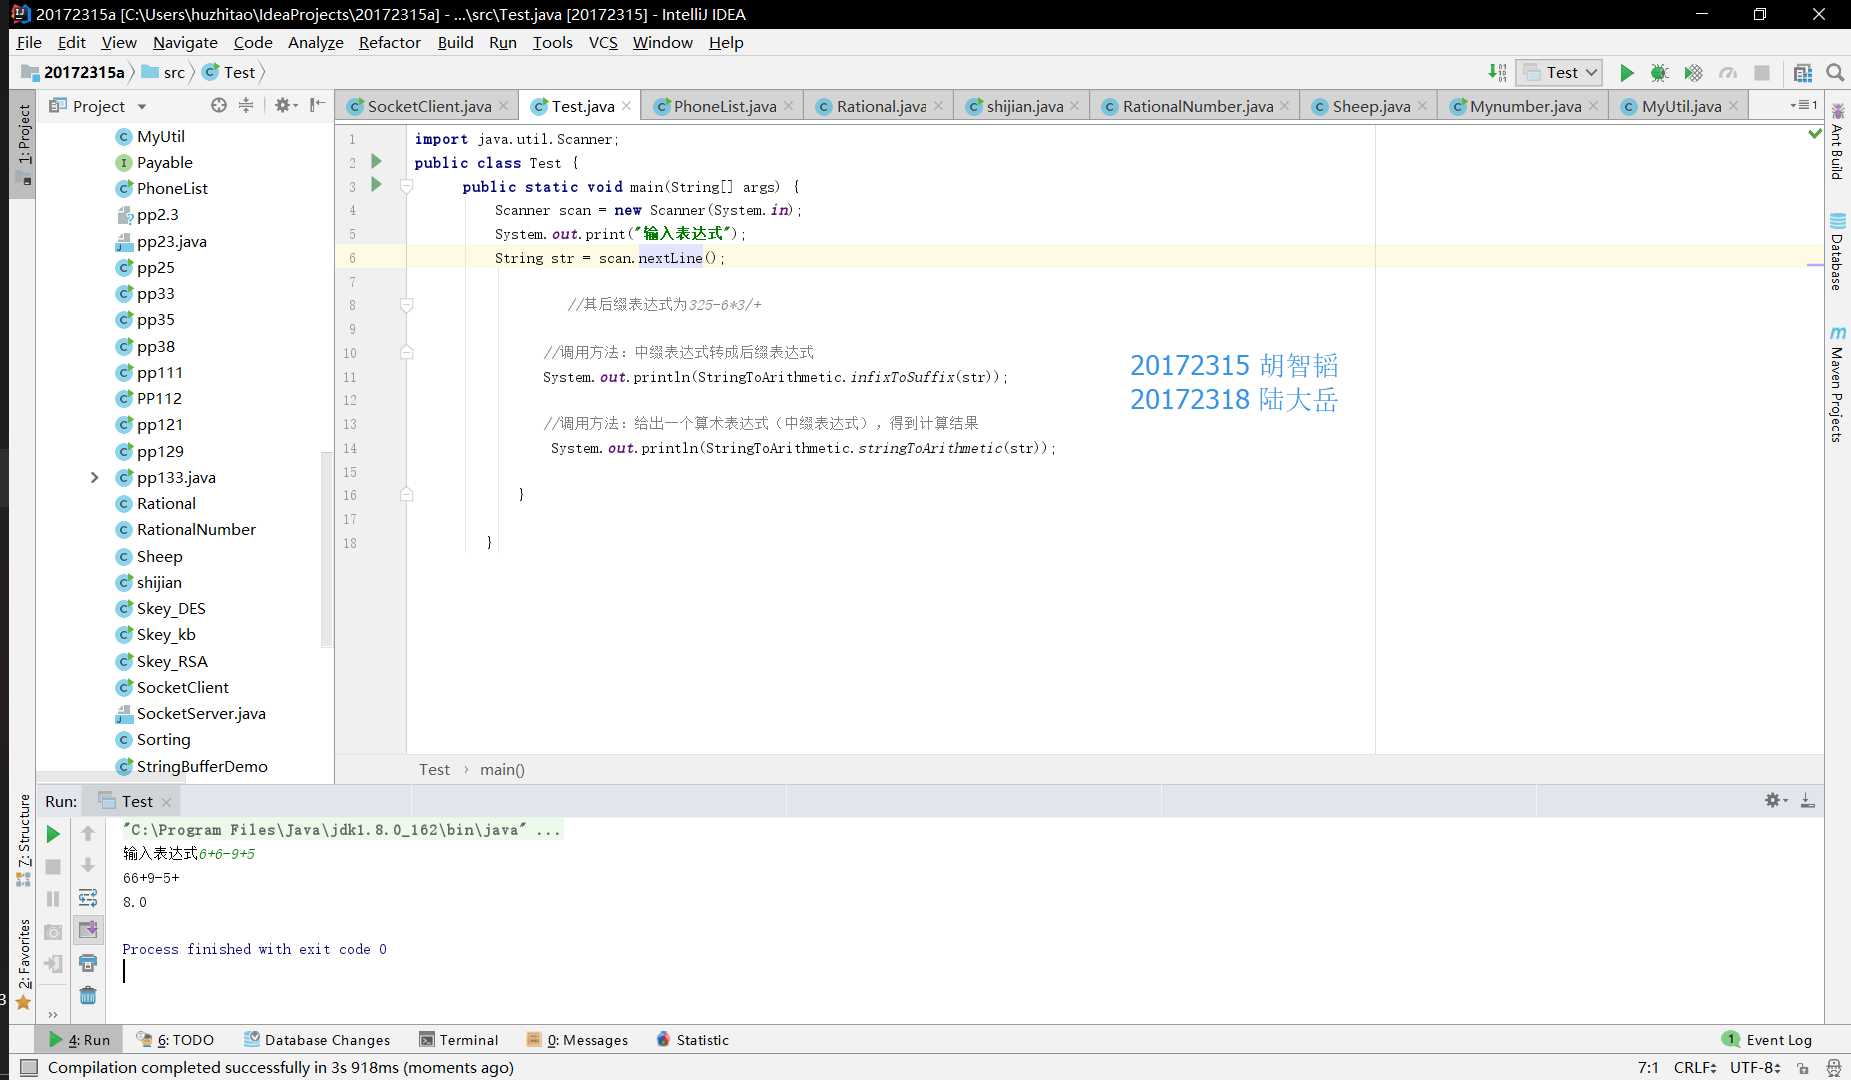Open the VCS menu
Image resolution: width=1851 pixels, height=1080 pixels.
(603, 42)
